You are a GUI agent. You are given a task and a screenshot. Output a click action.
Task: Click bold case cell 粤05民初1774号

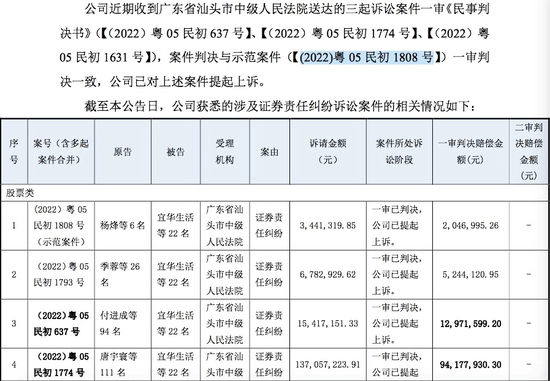61,365
